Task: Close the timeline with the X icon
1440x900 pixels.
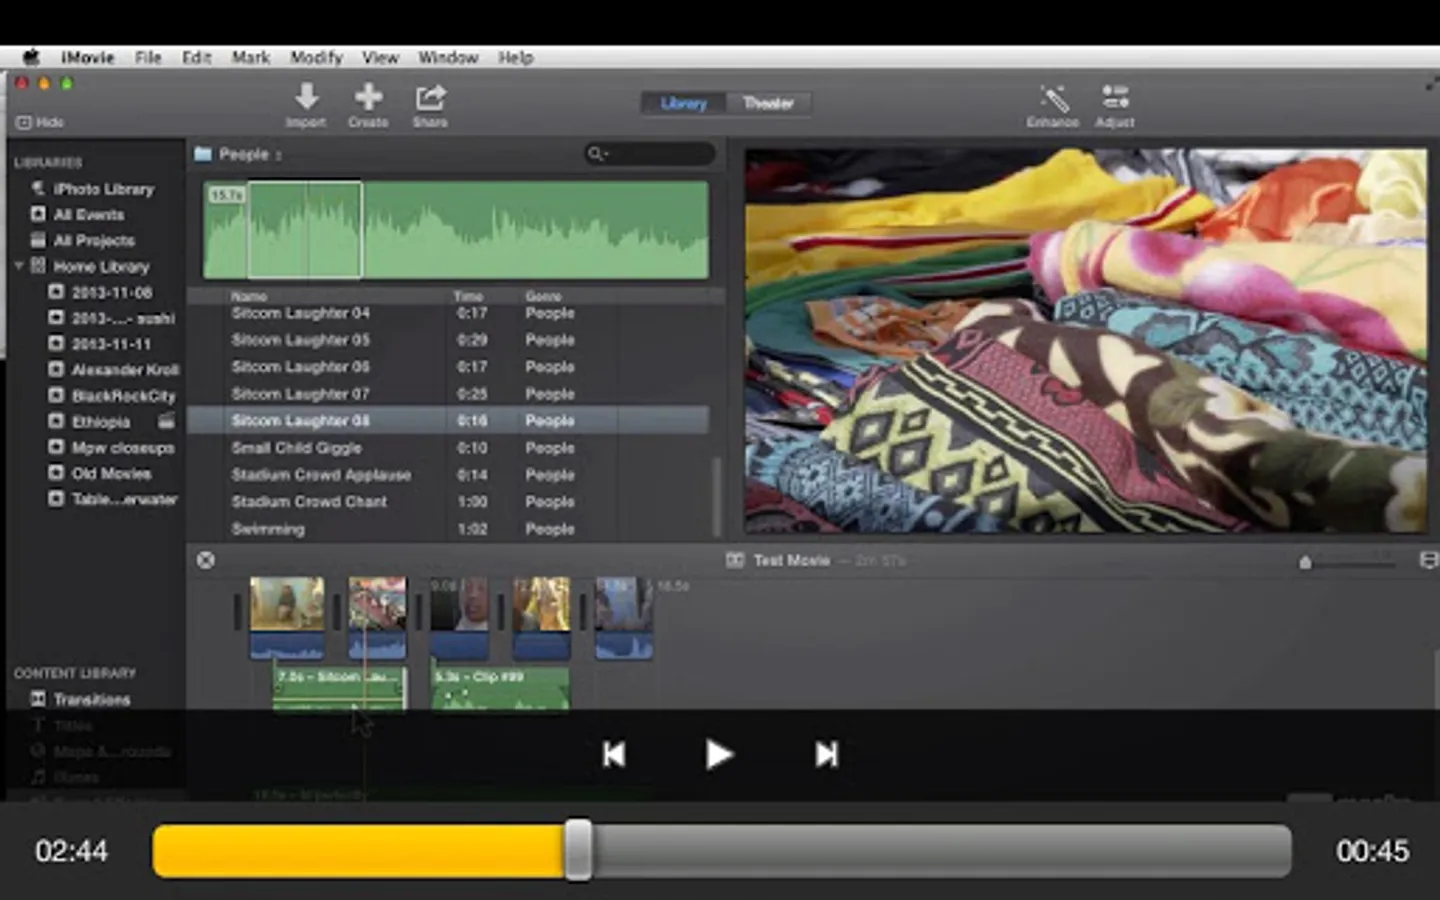Action: tap(206, 560)
